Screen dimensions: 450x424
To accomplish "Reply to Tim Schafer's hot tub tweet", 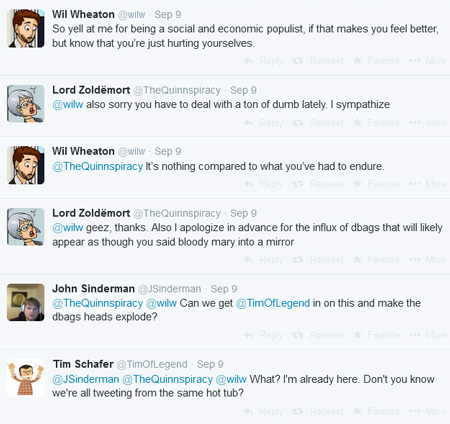I will (x=264, y=411).
